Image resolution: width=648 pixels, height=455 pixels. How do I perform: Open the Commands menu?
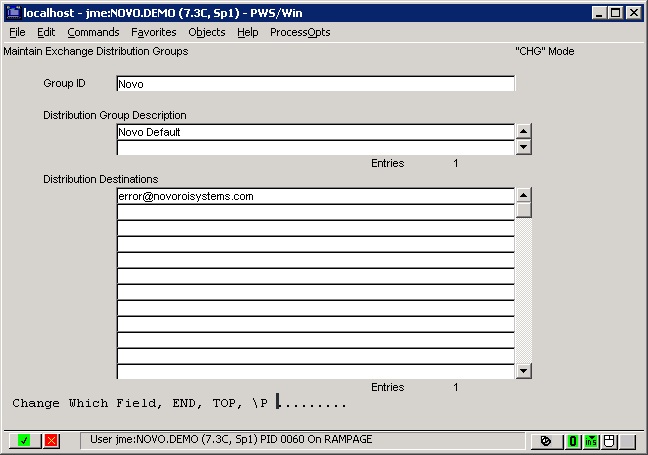pyautogui.click(x=93, y=32)
